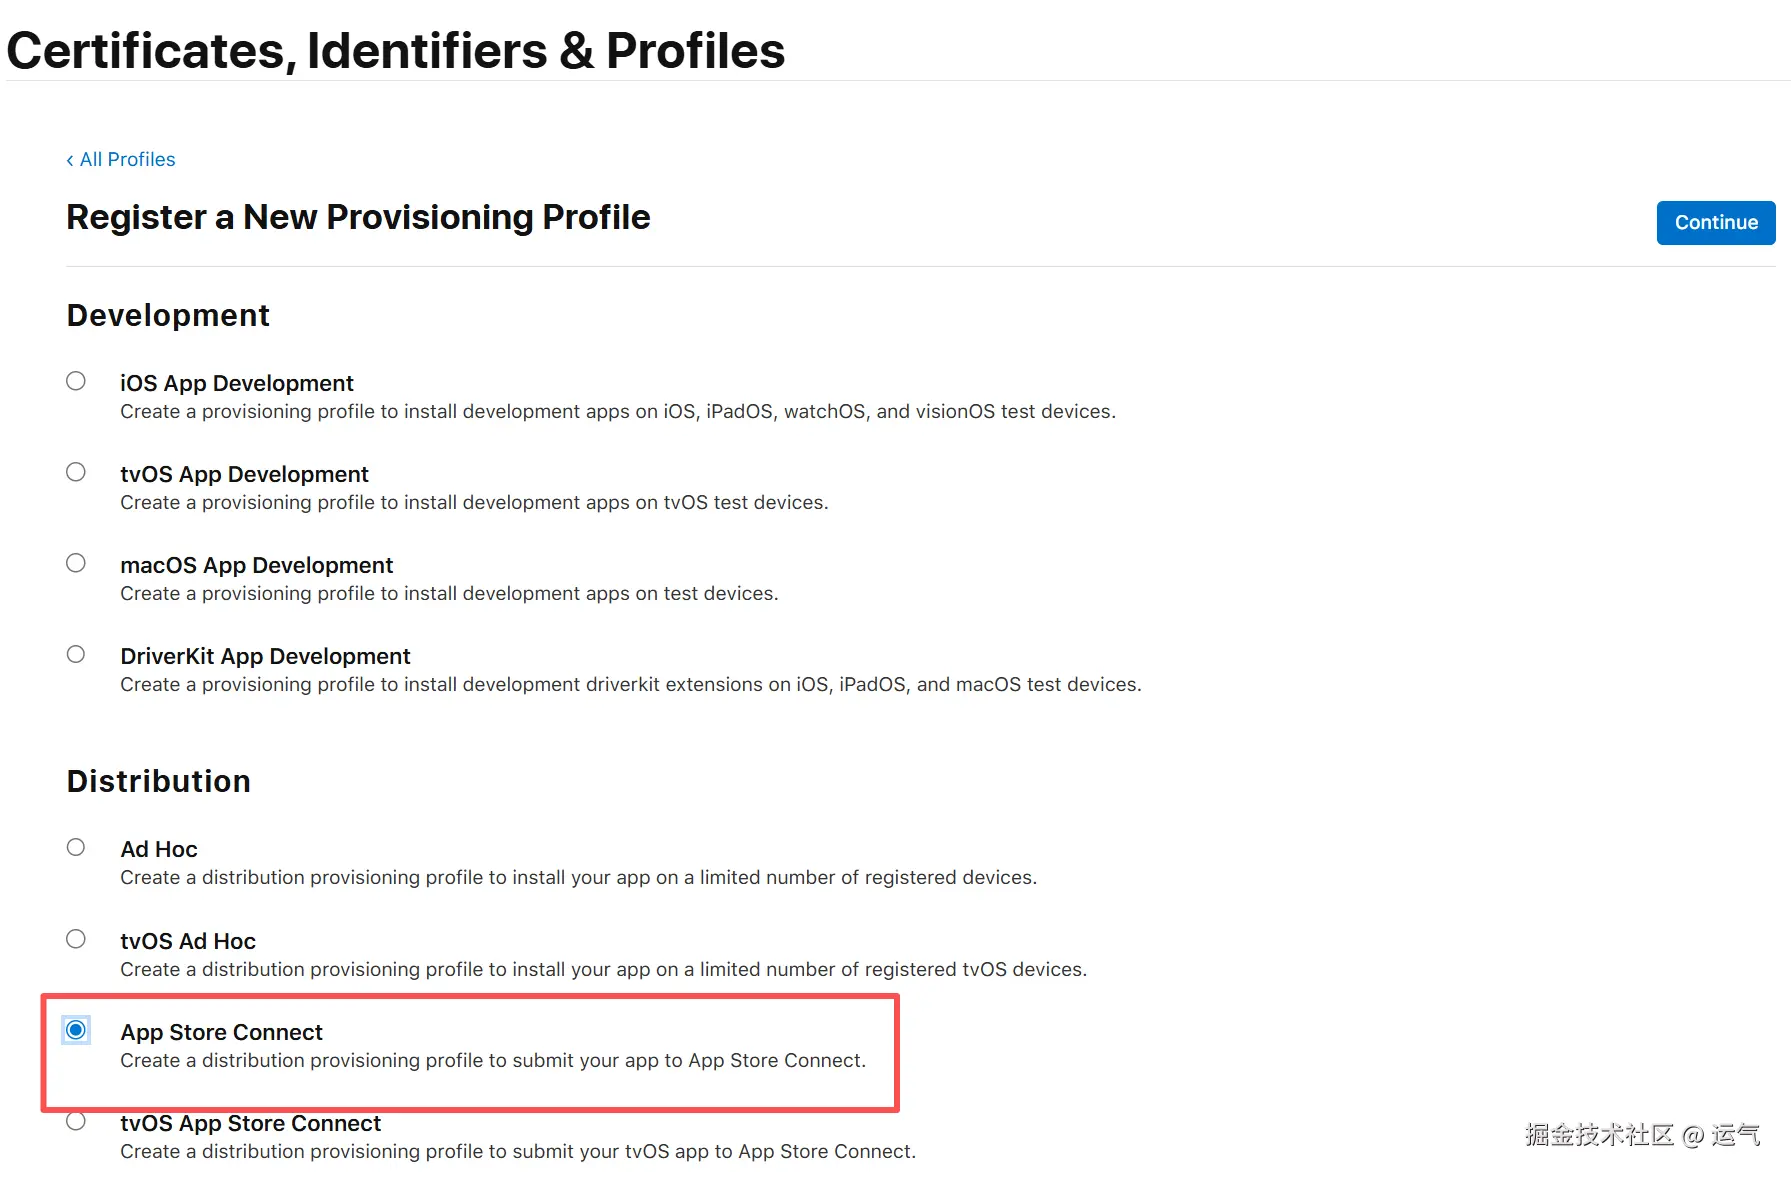Select the tvOS Ad Hoc radio button
Viewport: 1791px width, 1179px height.
tap(76, 939)
